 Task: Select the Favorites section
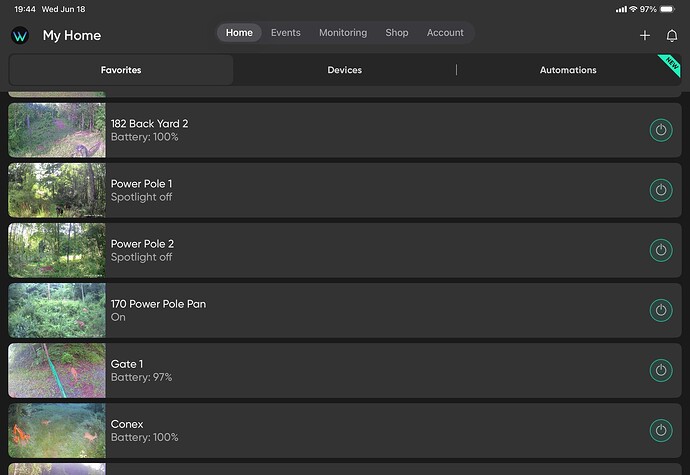[x=121, y=70]
